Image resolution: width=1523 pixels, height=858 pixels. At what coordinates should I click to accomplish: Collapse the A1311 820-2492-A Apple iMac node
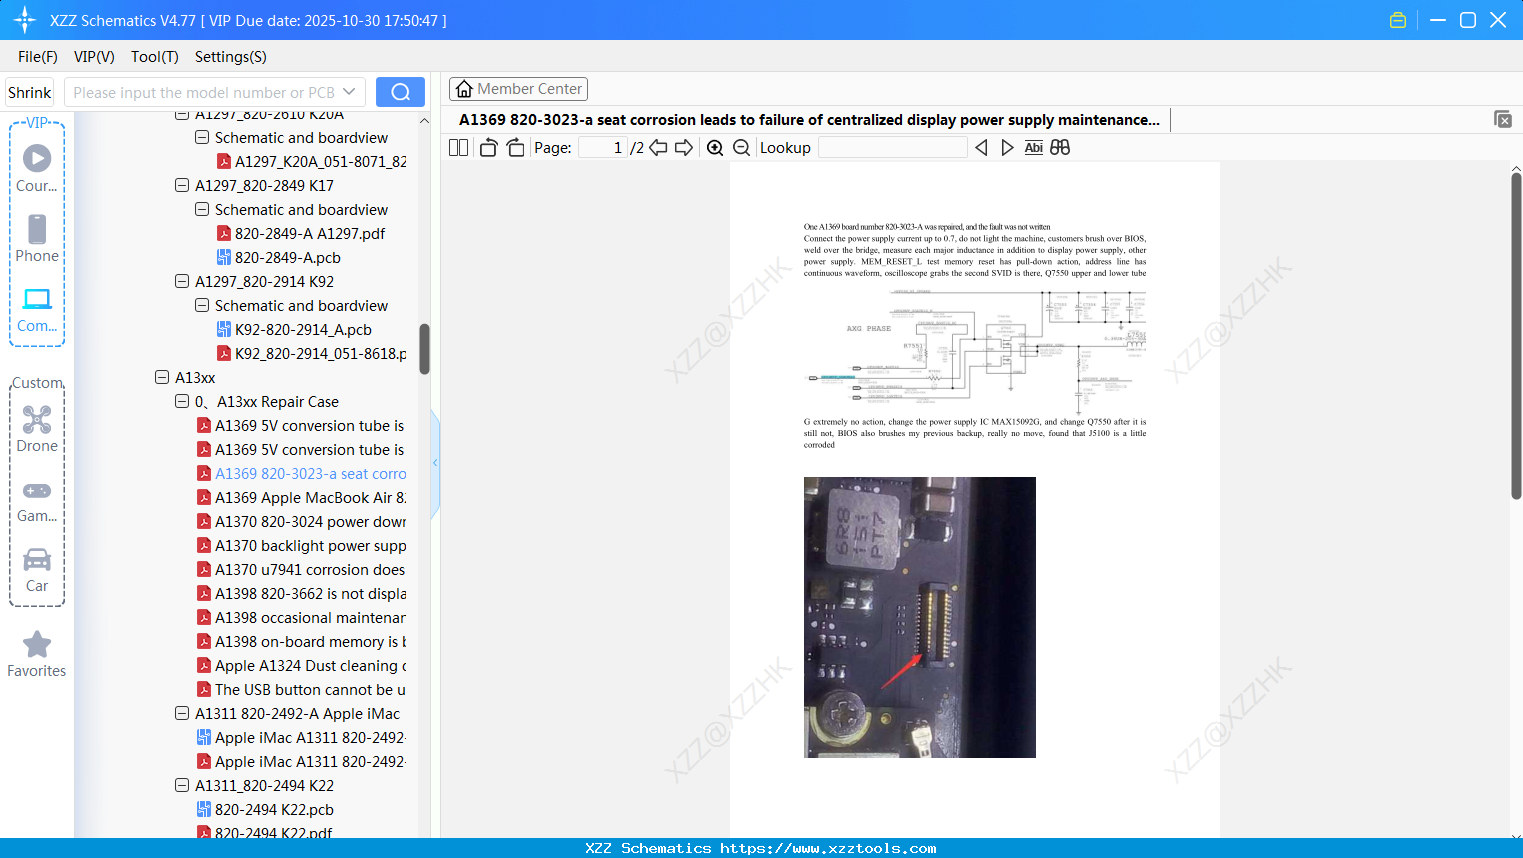pos(182,713)
